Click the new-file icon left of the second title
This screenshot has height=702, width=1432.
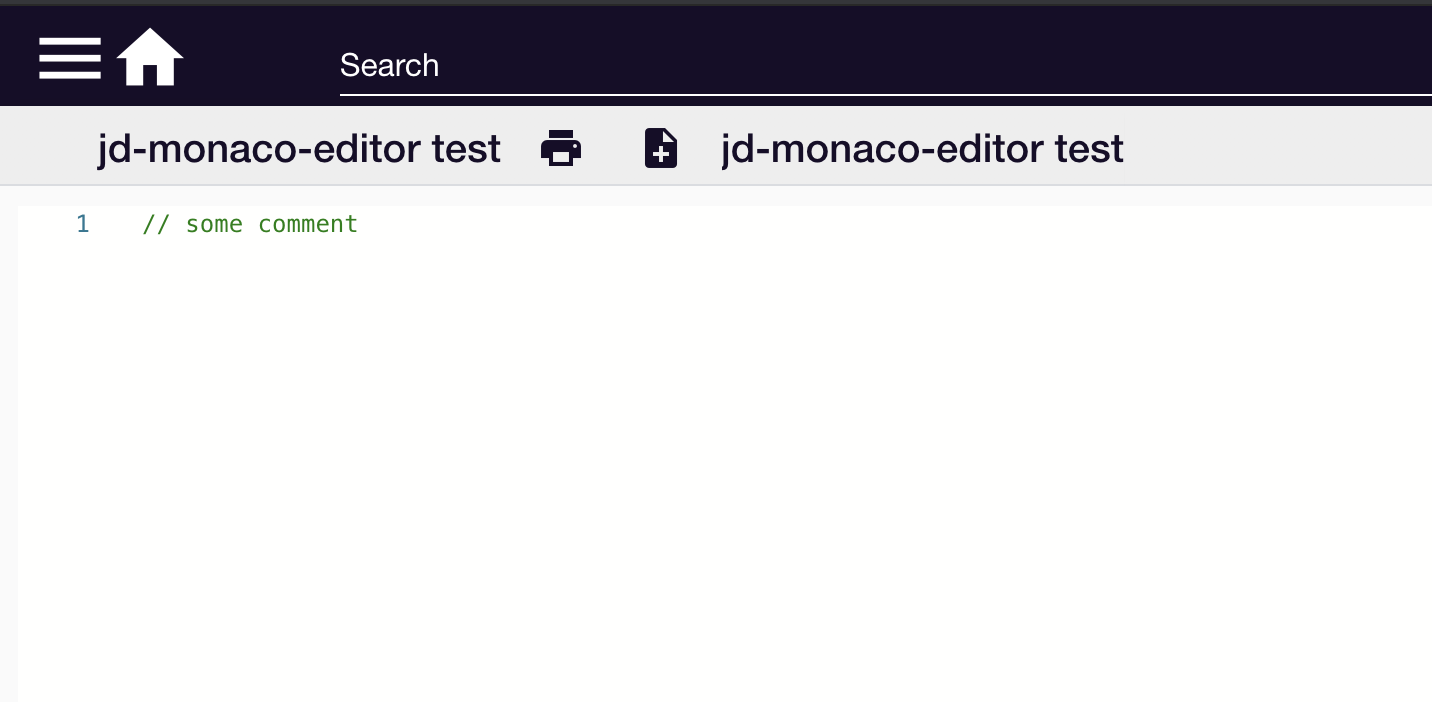click(x=660, y=147)
